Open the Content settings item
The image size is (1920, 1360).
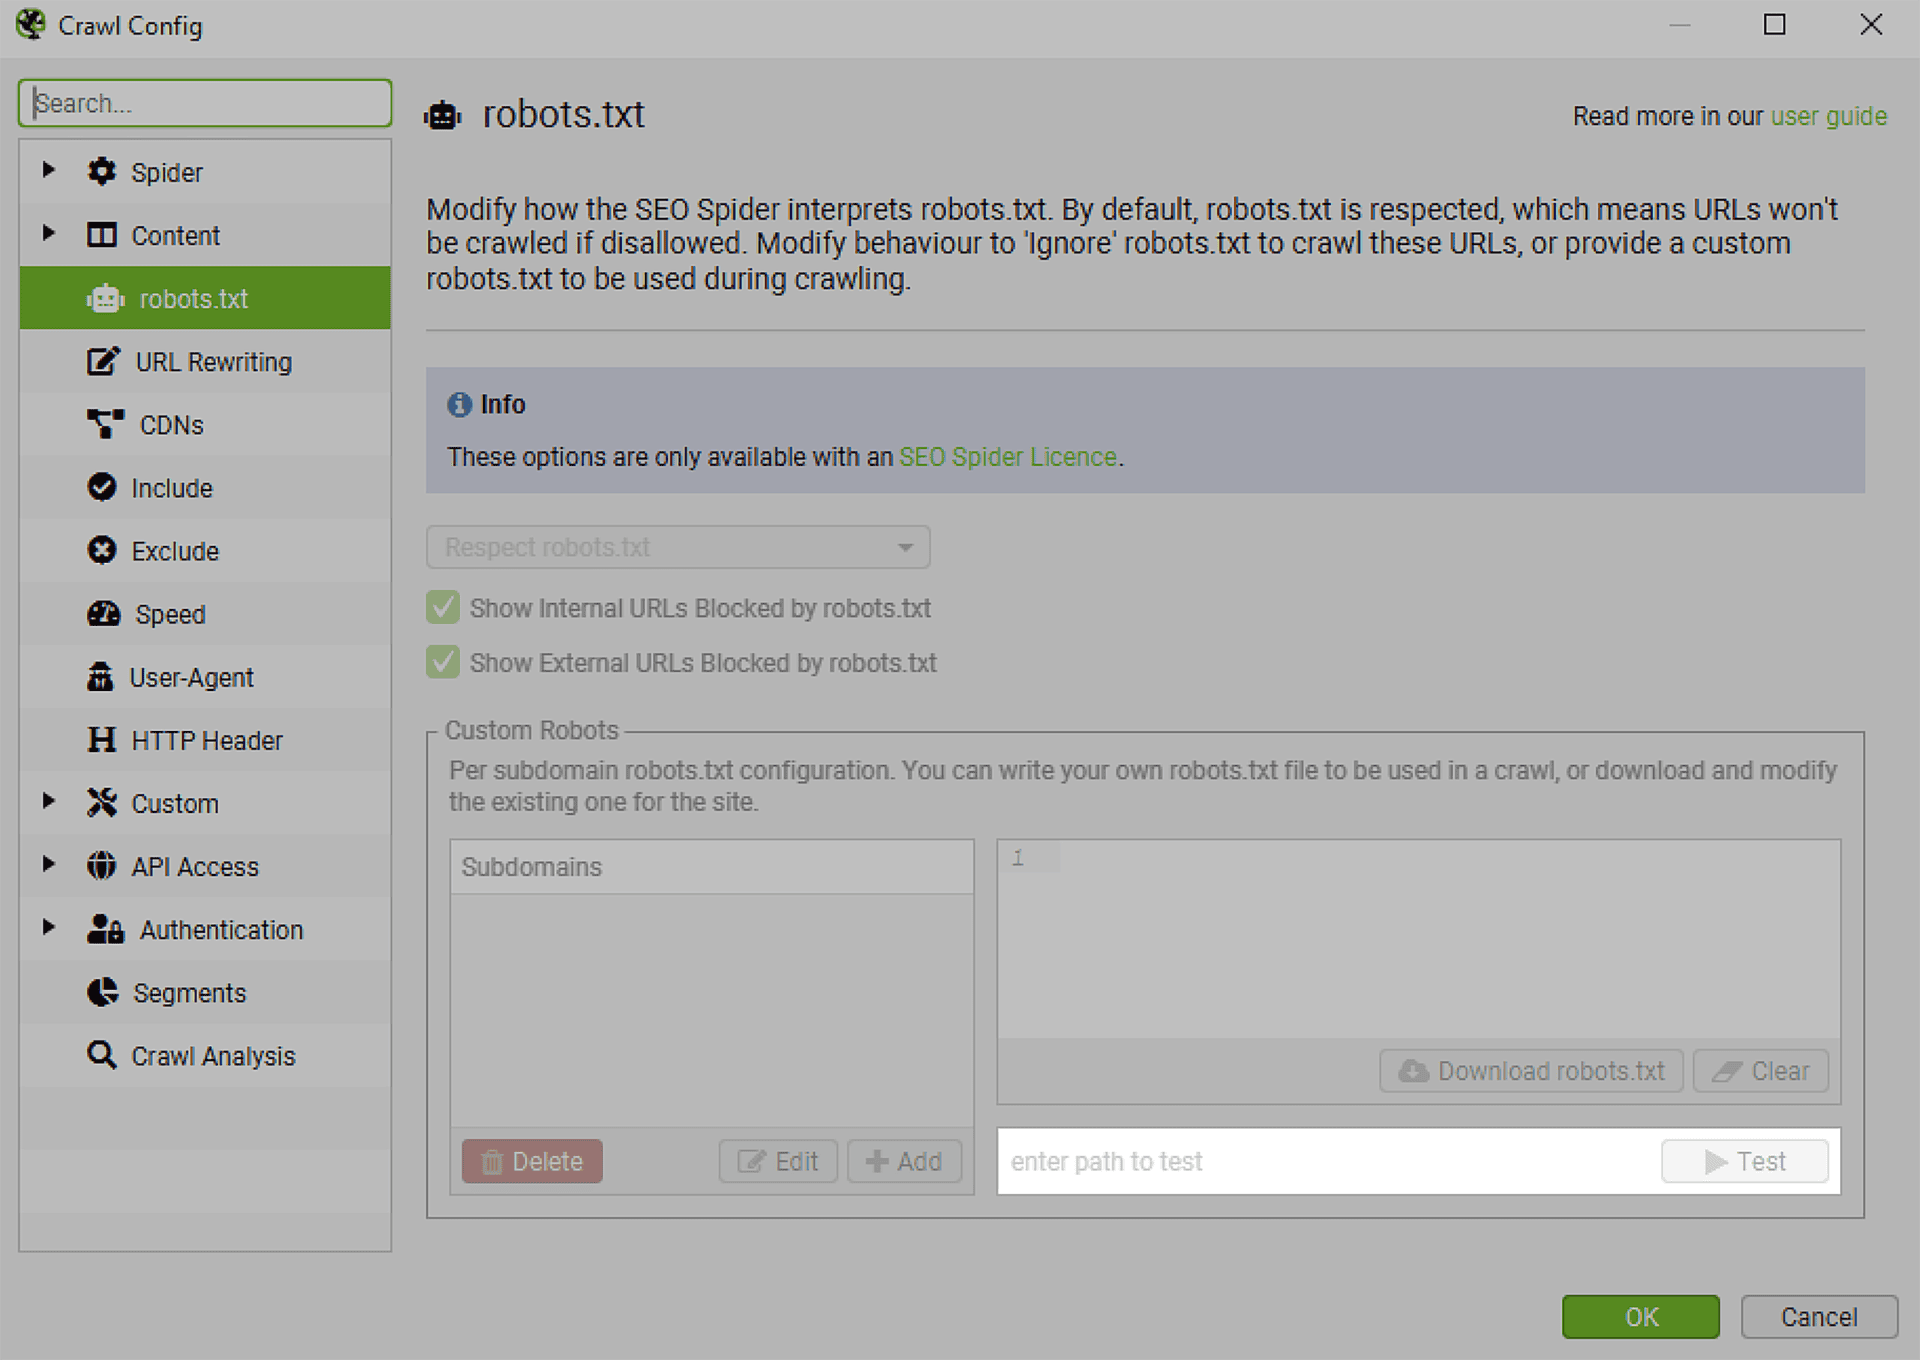click(x=175, y=236)
